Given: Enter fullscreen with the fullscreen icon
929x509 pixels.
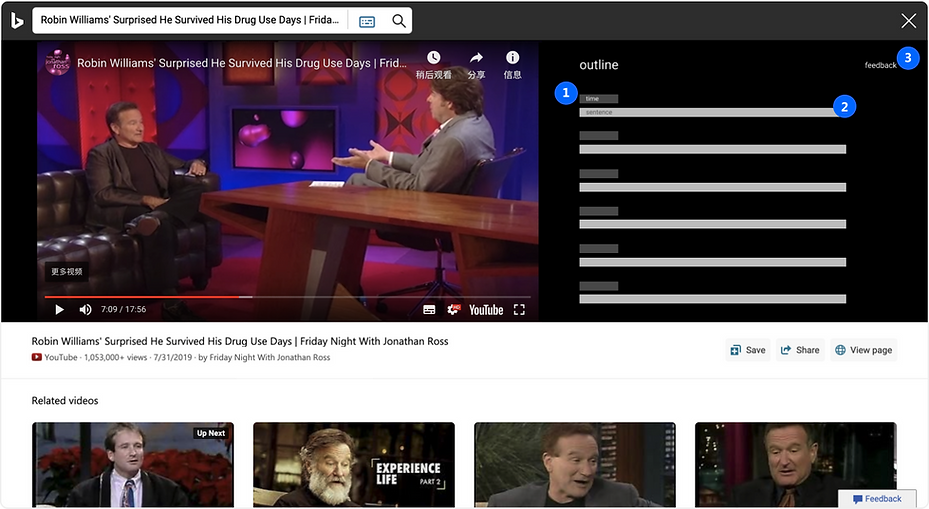Looking at the screenshot, I should pos(520,310).
